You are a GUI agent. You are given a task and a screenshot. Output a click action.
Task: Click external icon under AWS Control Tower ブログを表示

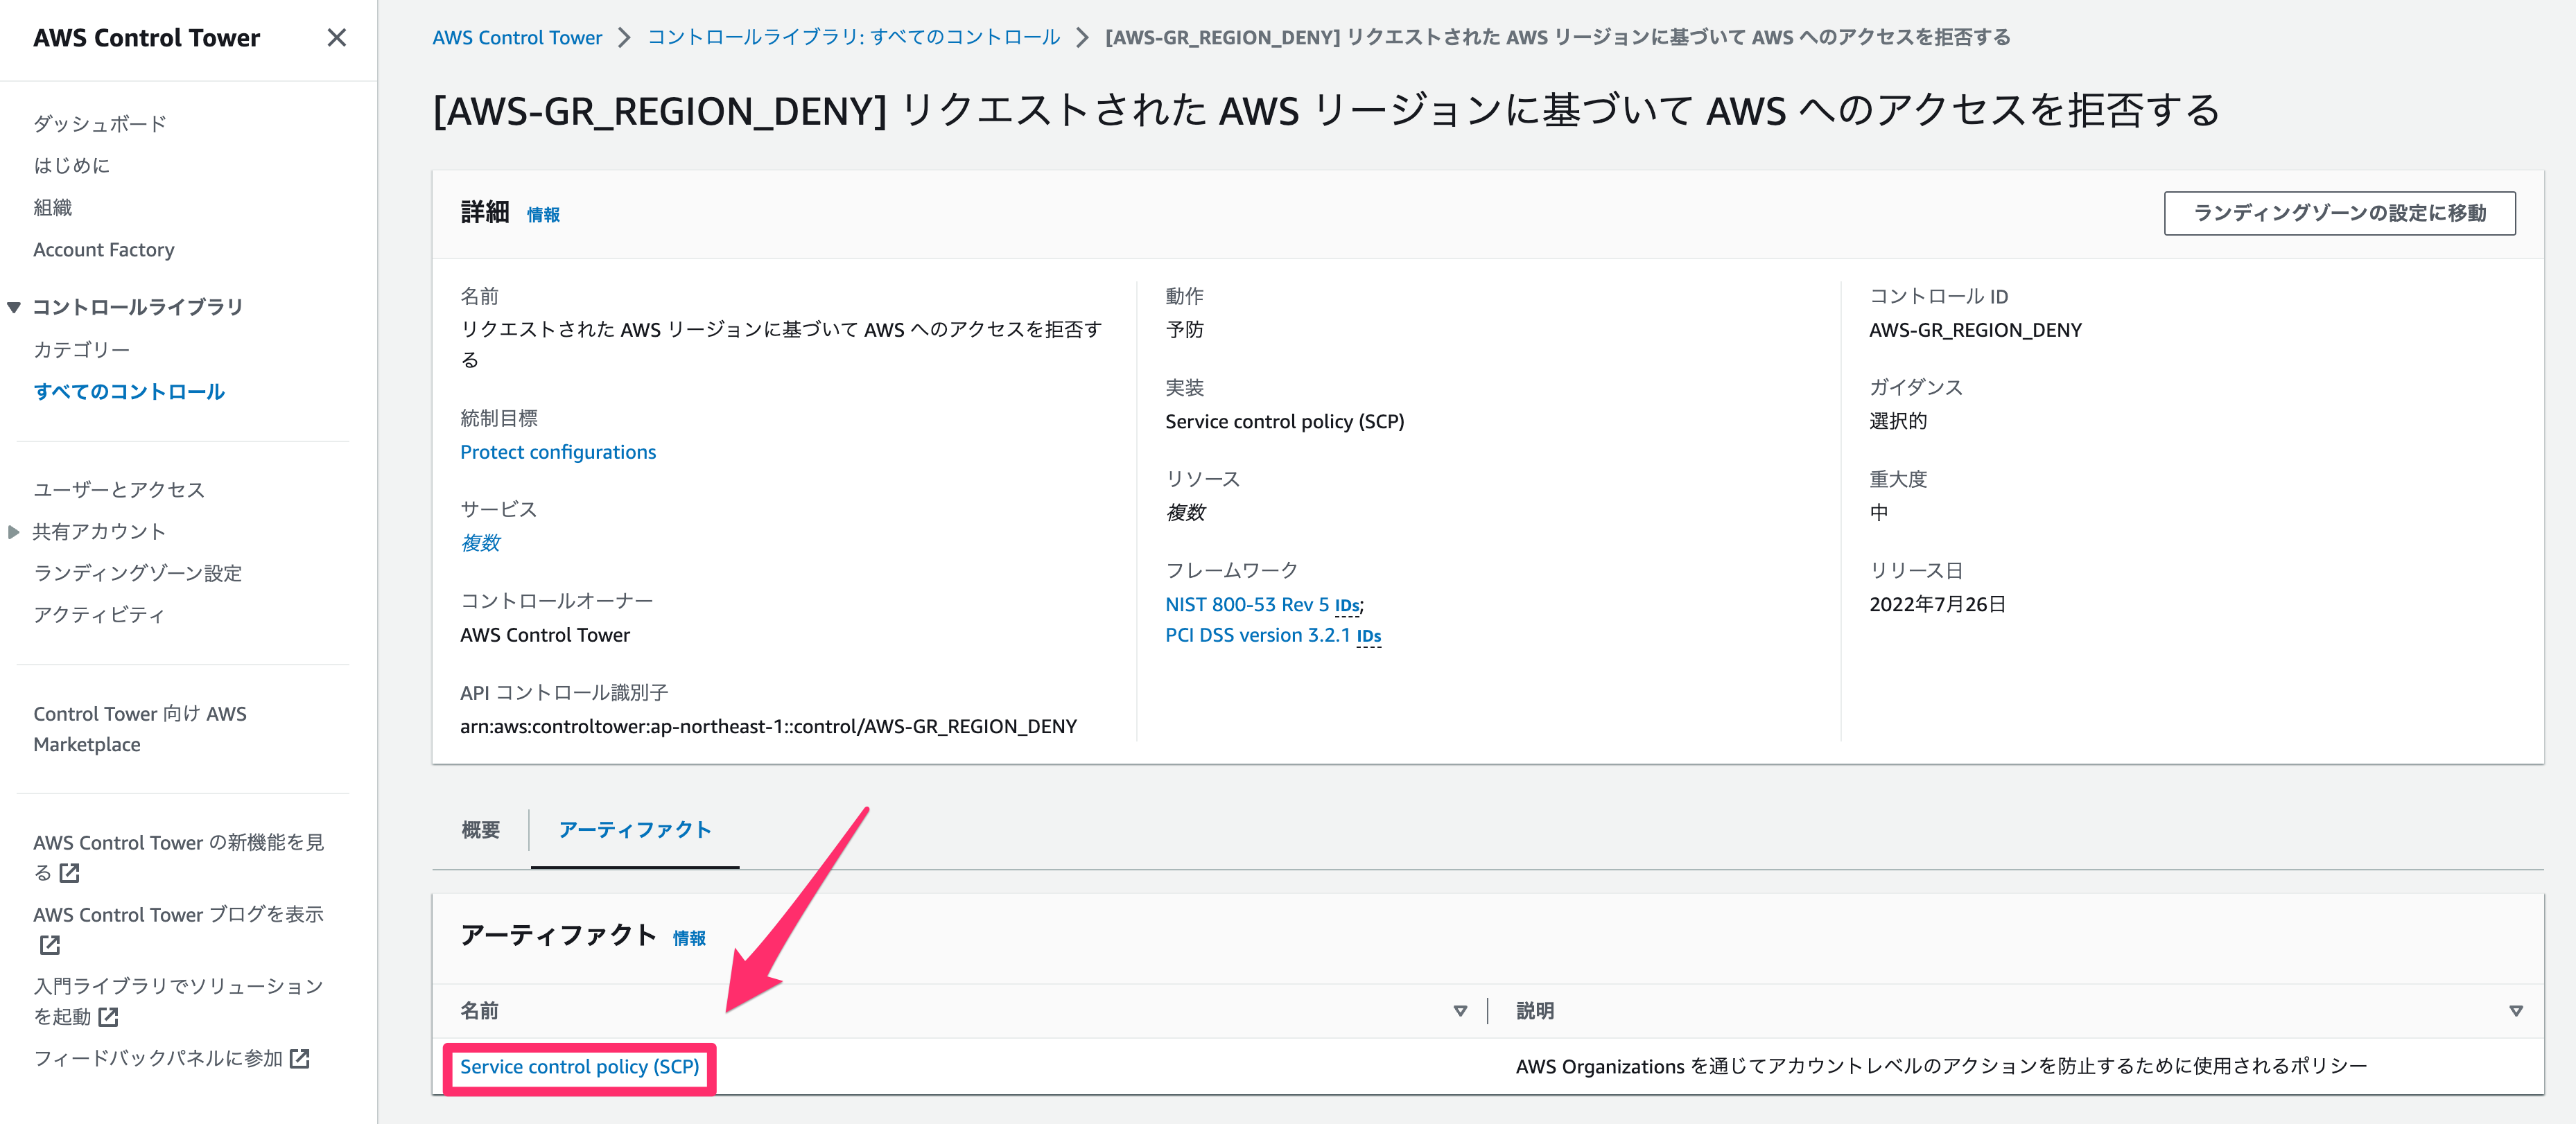49,945
